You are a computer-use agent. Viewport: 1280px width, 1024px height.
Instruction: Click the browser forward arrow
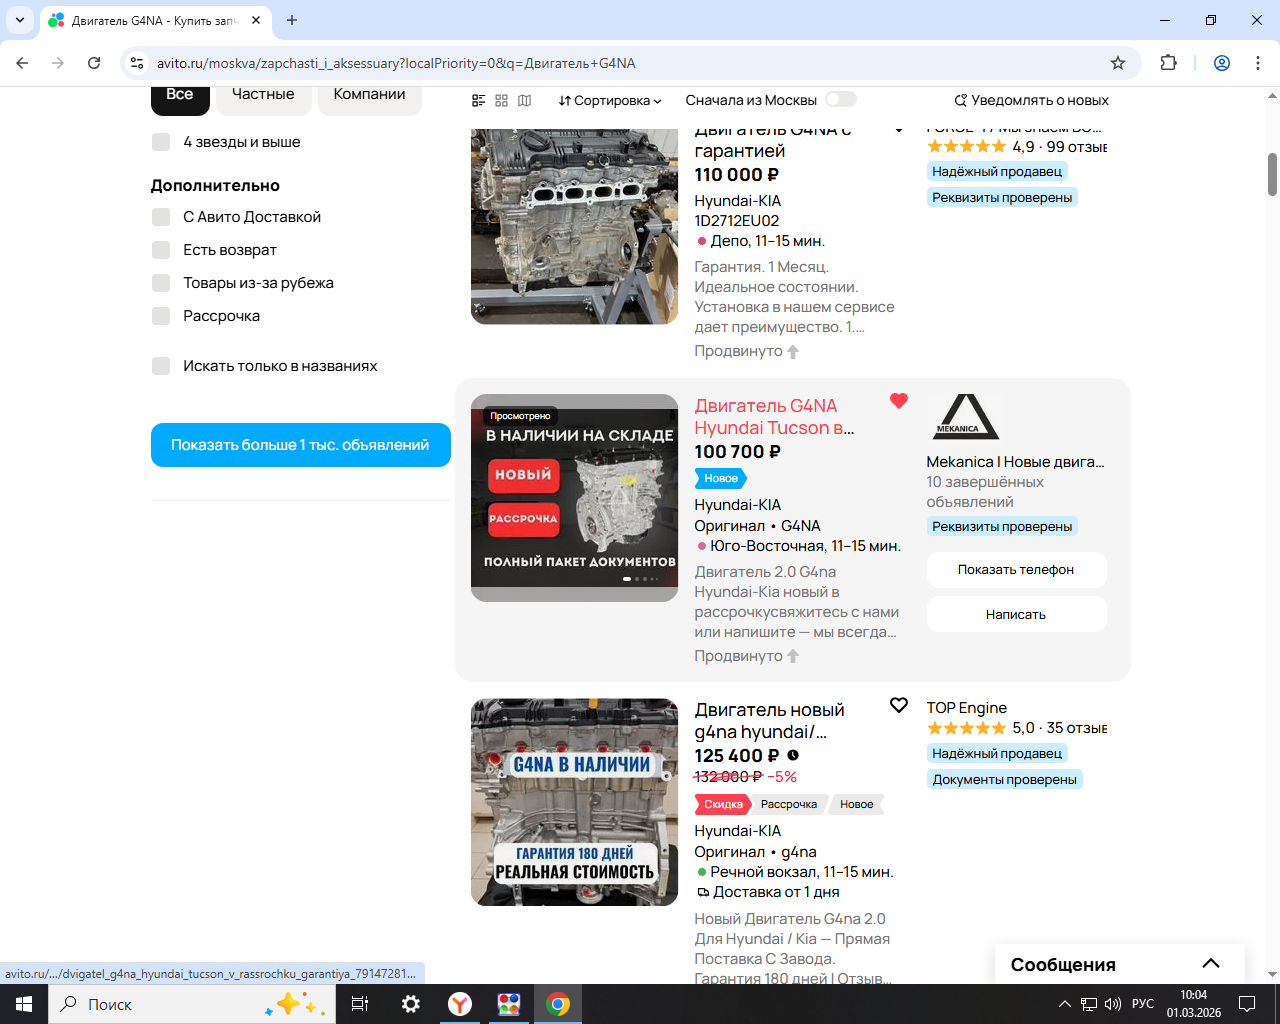coord(58,63)
